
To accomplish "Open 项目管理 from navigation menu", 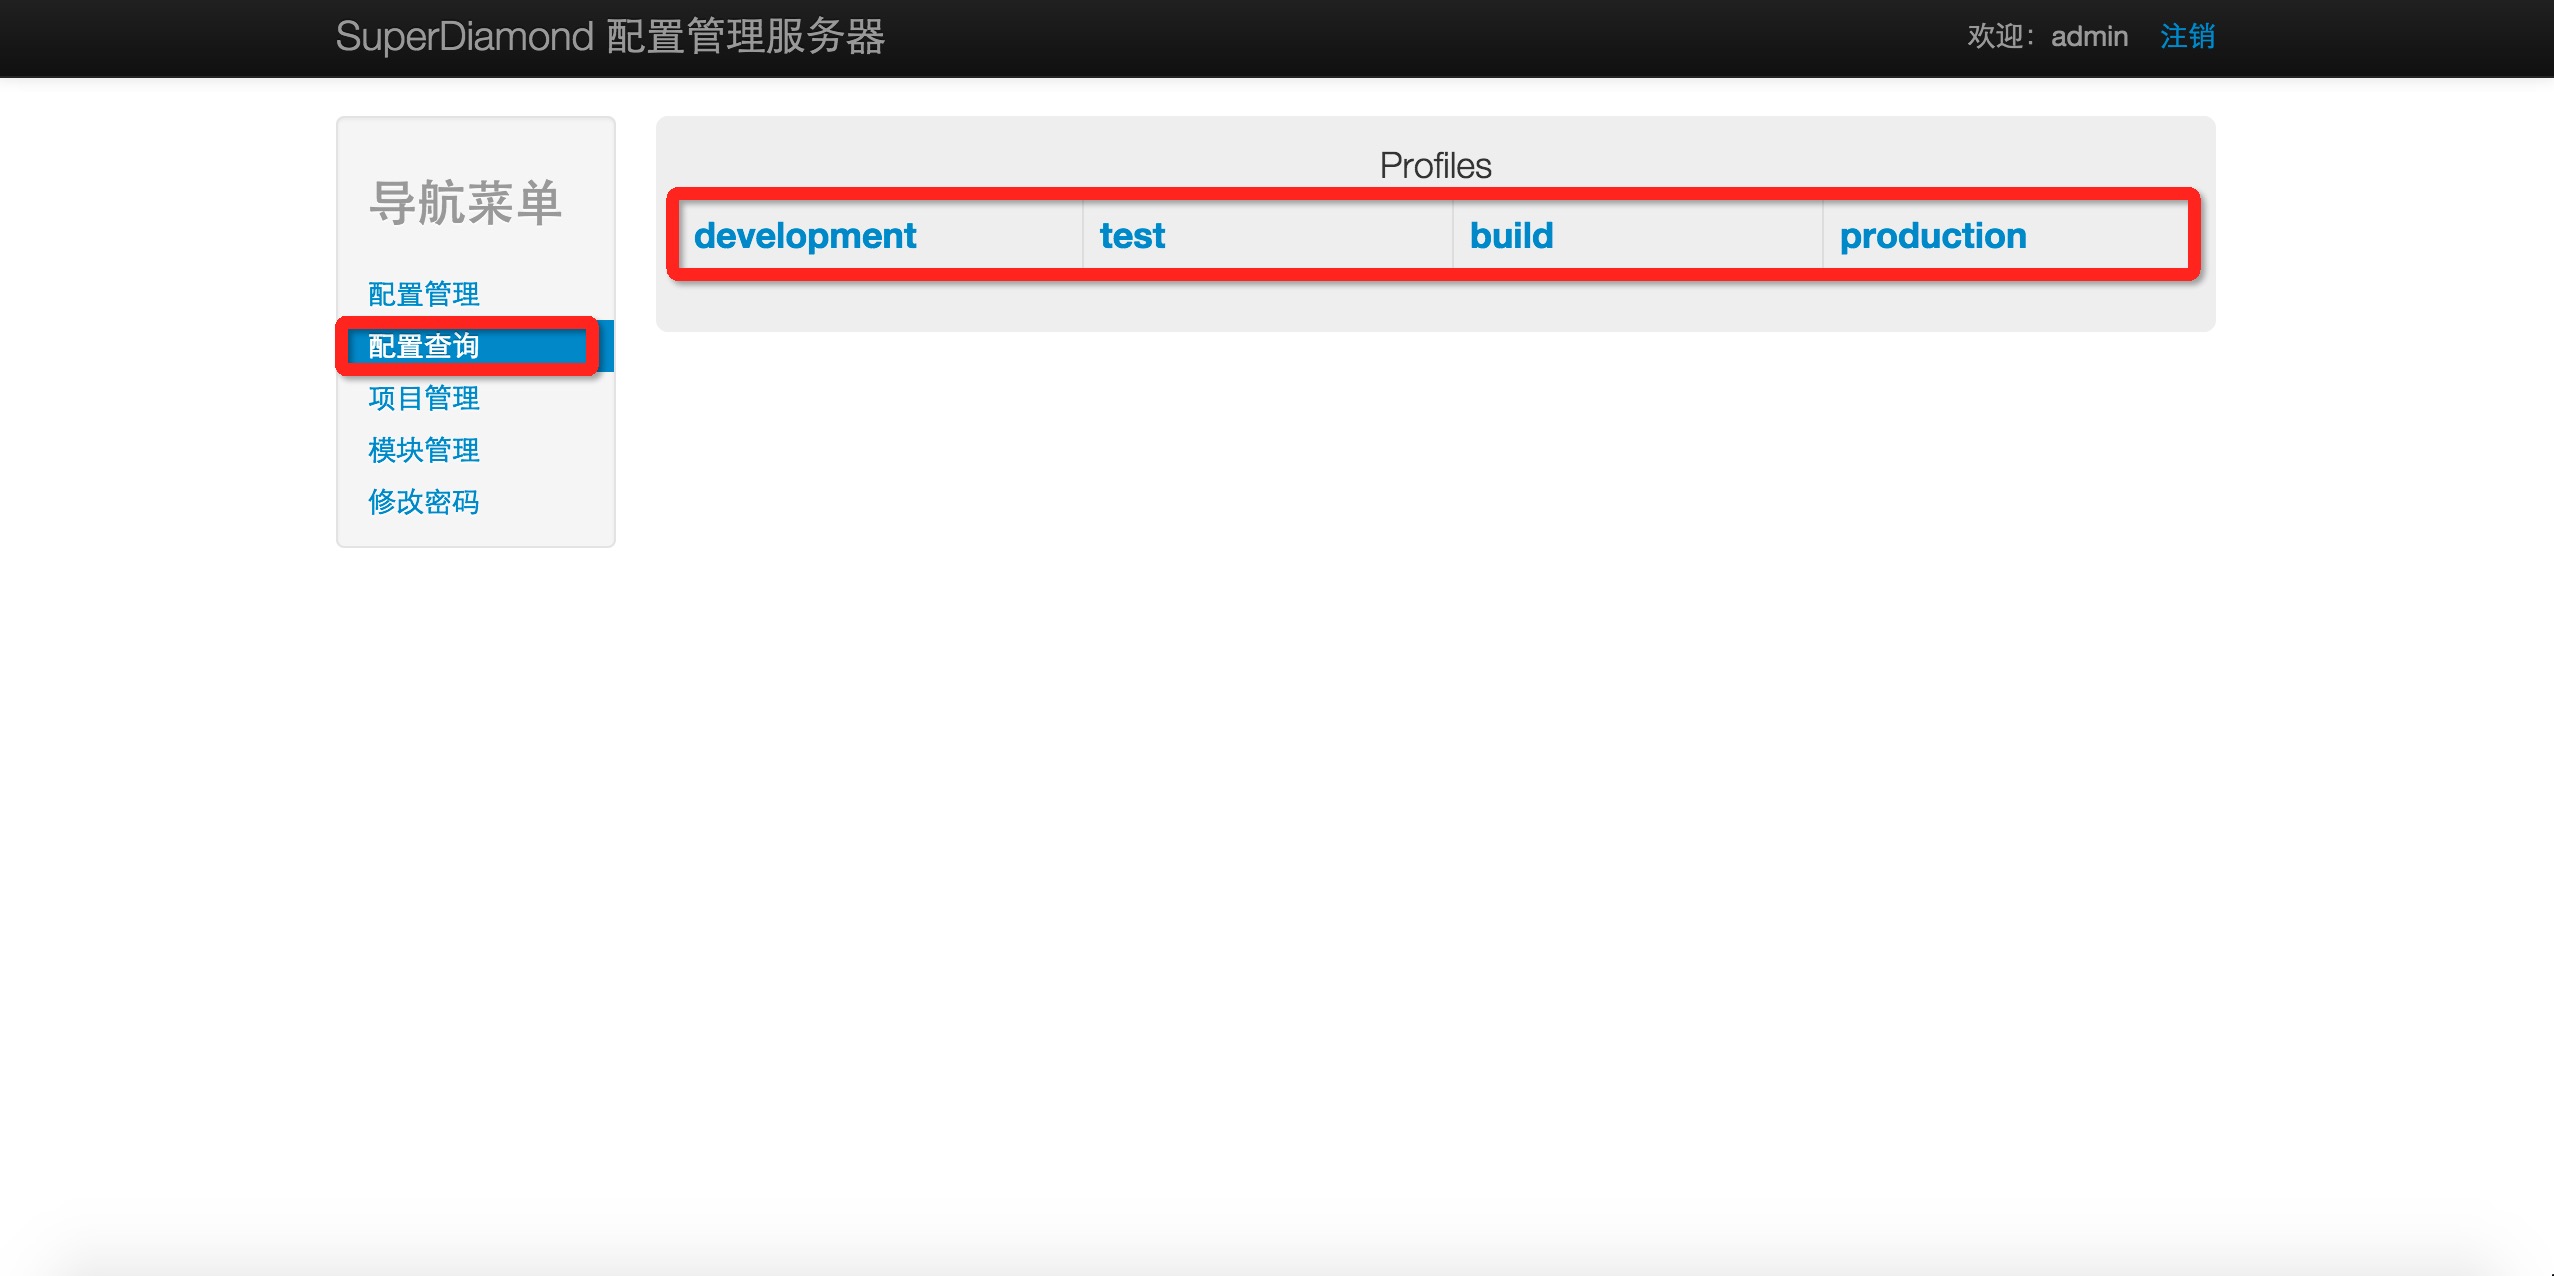I will point(423,398).
